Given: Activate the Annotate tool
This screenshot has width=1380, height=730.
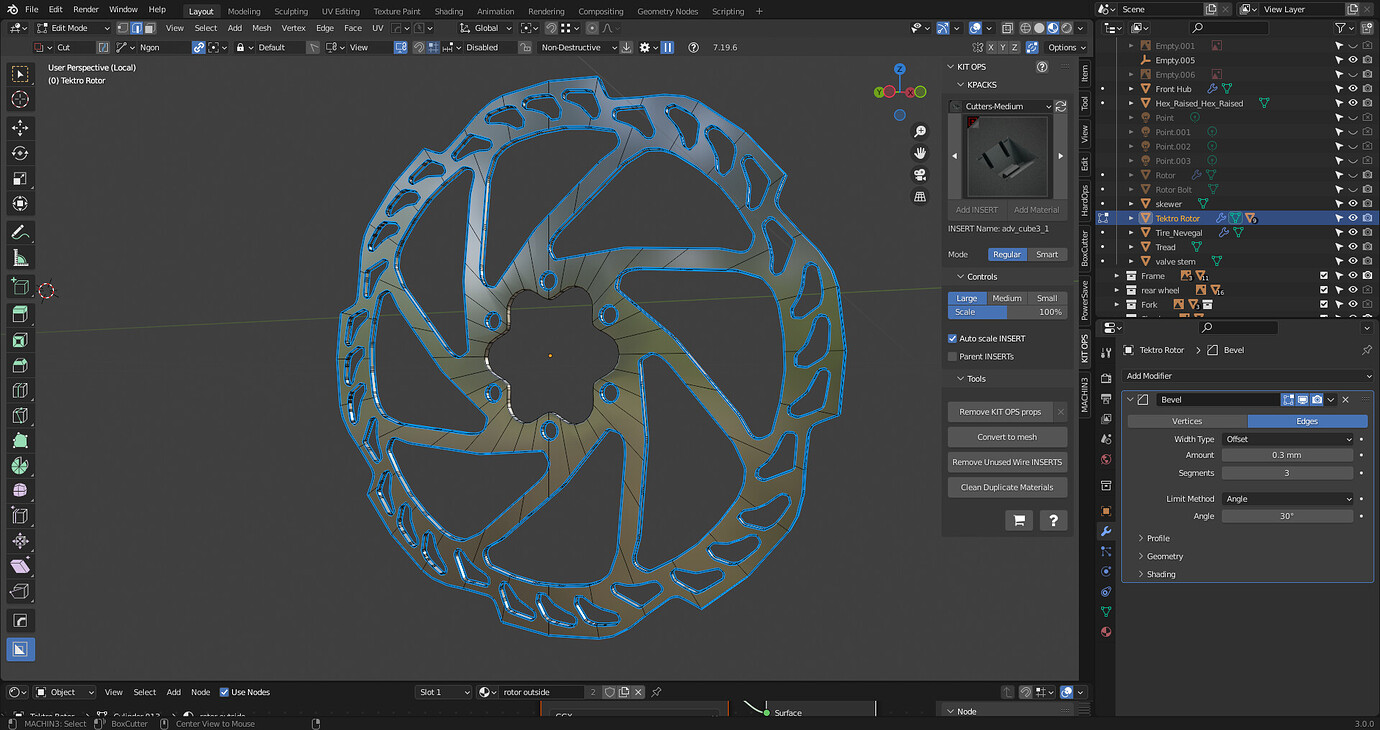Looking at the screenshot, I should tap(20, 232).
